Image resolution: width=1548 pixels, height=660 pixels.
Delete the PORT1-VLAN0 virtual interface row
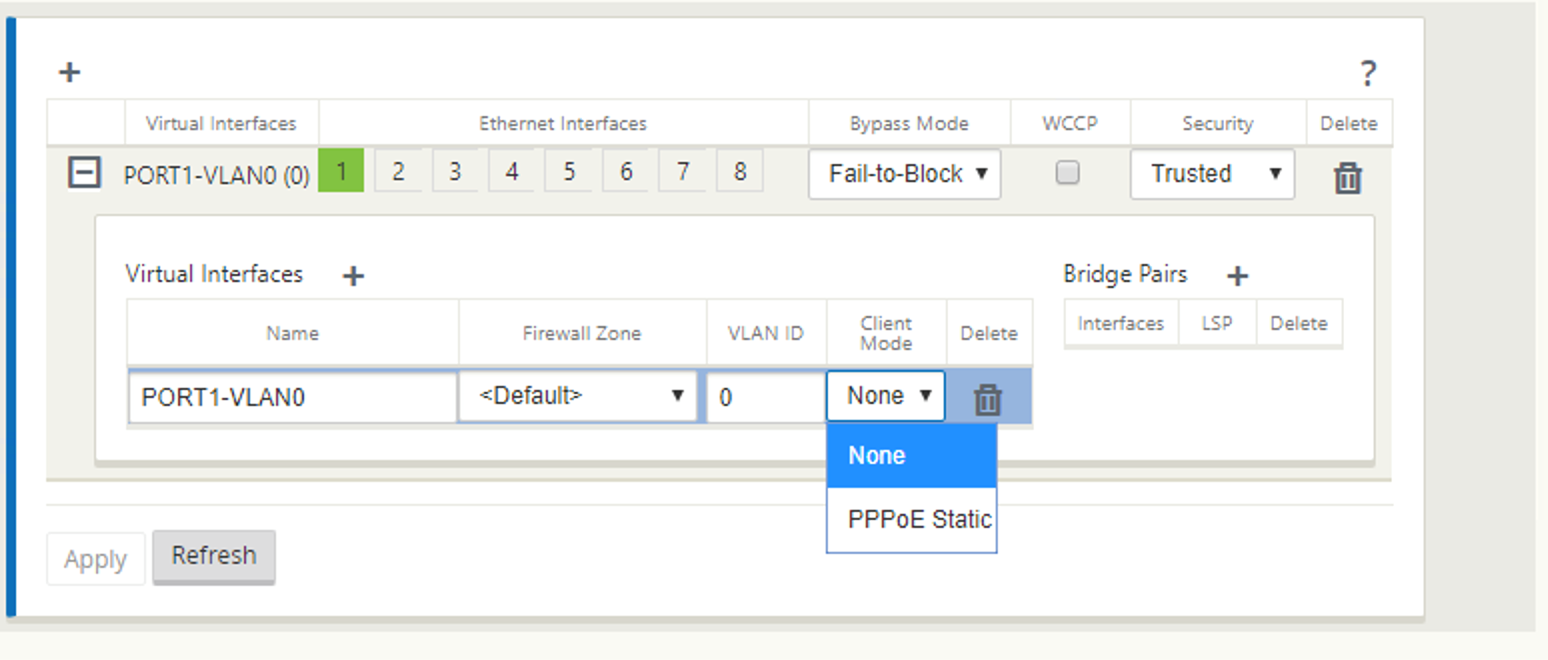[988, 398]
